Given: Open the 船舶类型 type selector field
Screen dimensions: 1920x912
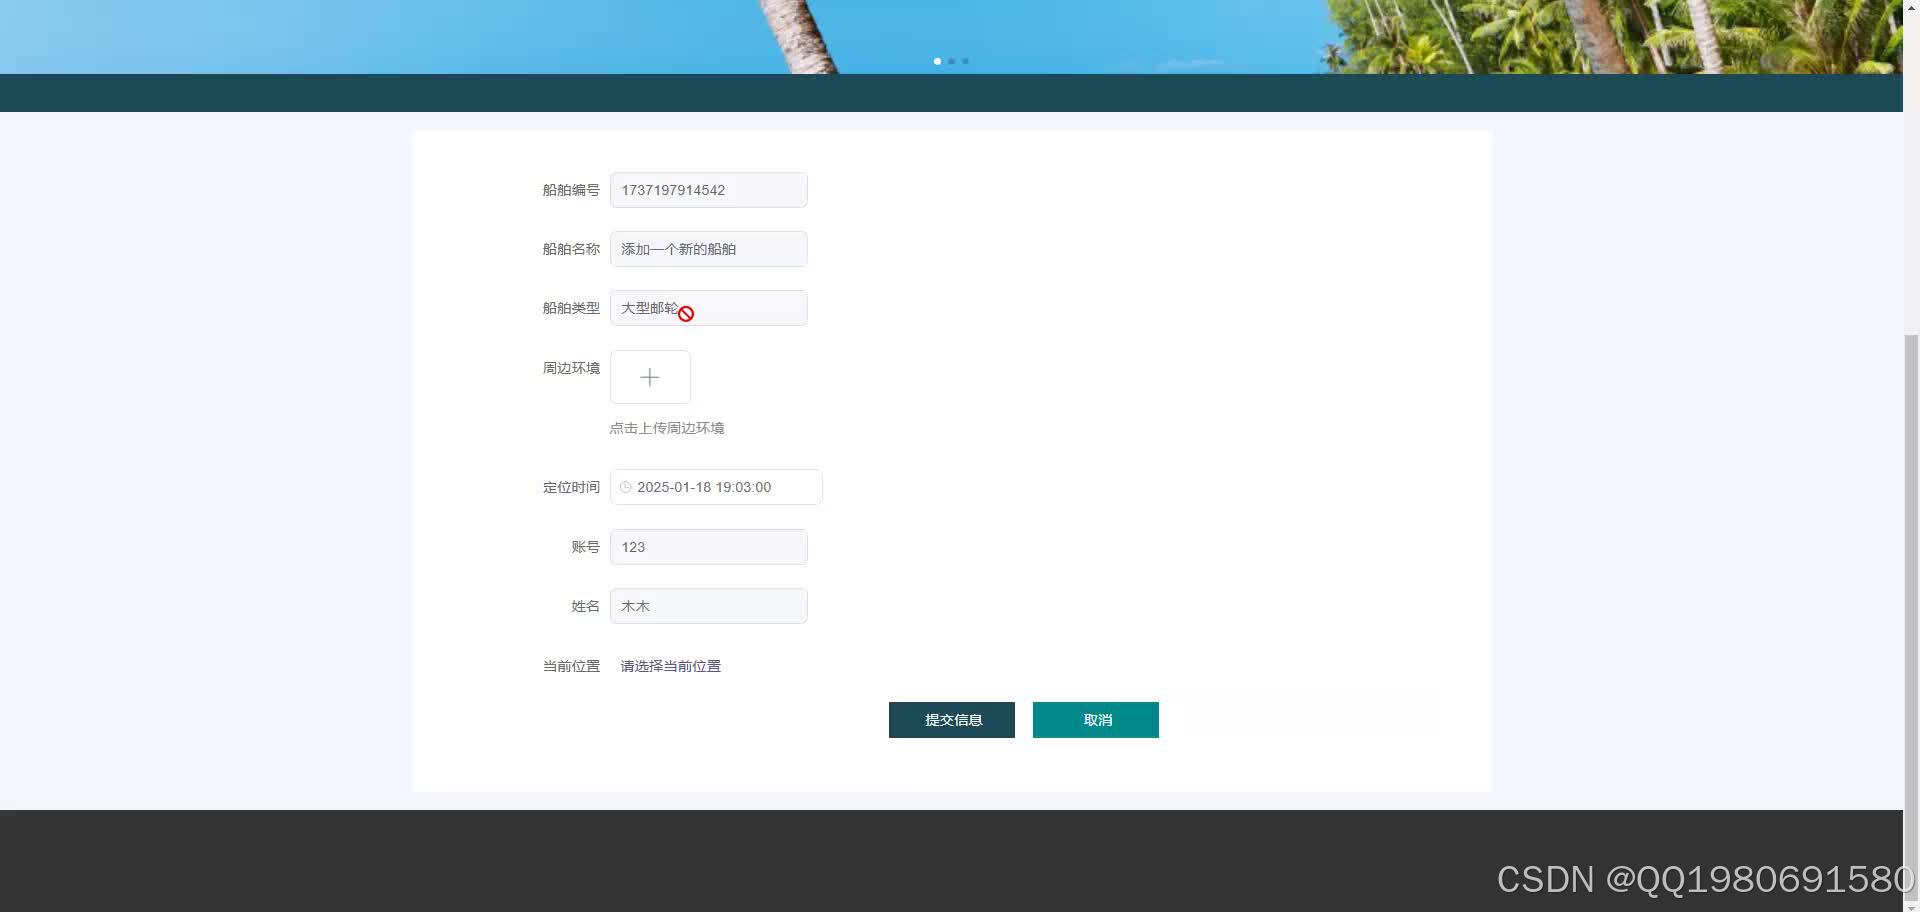Looking at the screenshot, I should pos(708,308).
